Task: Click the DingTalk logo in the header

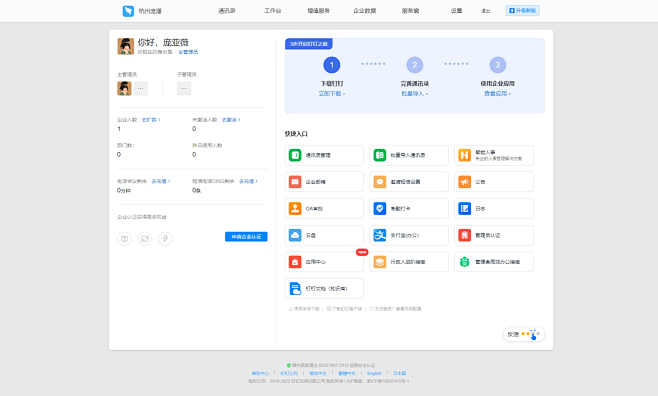Action: pos(128,11)
